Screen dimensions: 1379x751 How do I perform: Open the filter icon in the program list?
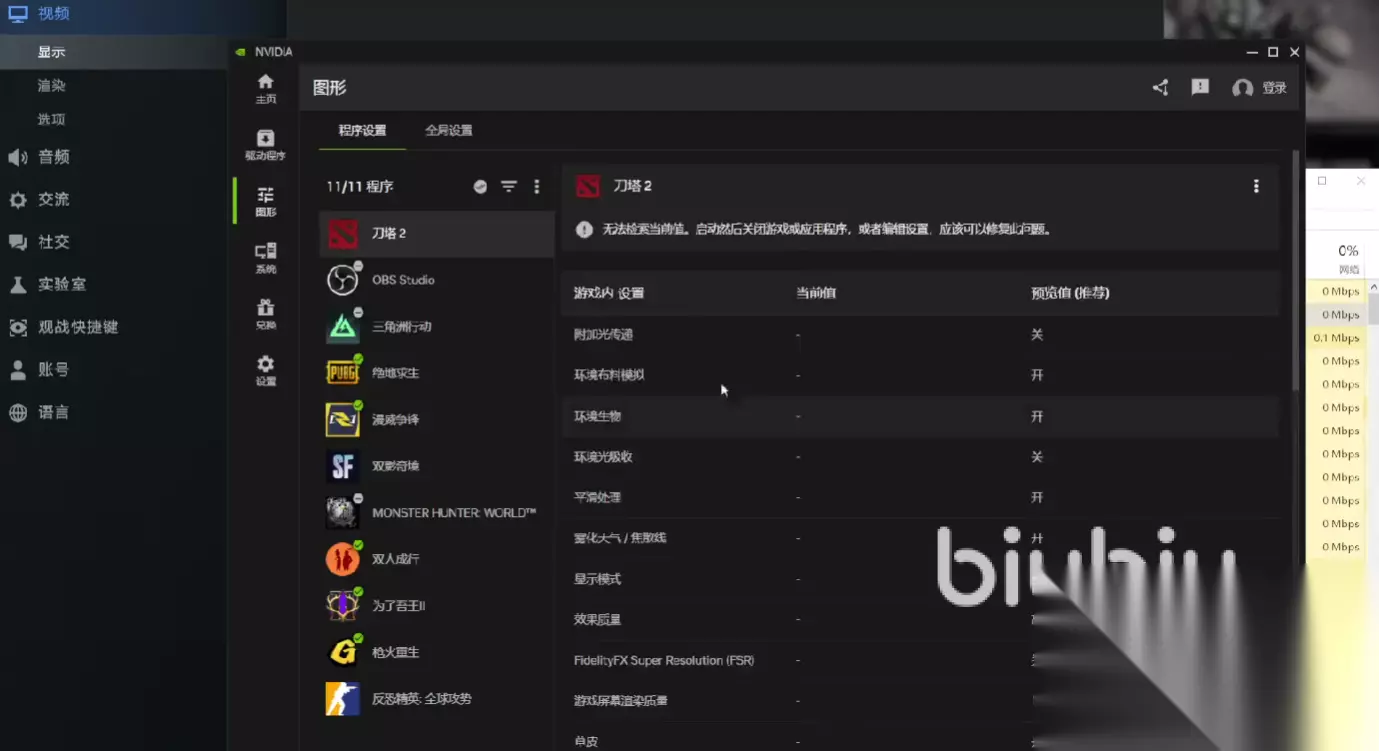(x=509, y=187)
